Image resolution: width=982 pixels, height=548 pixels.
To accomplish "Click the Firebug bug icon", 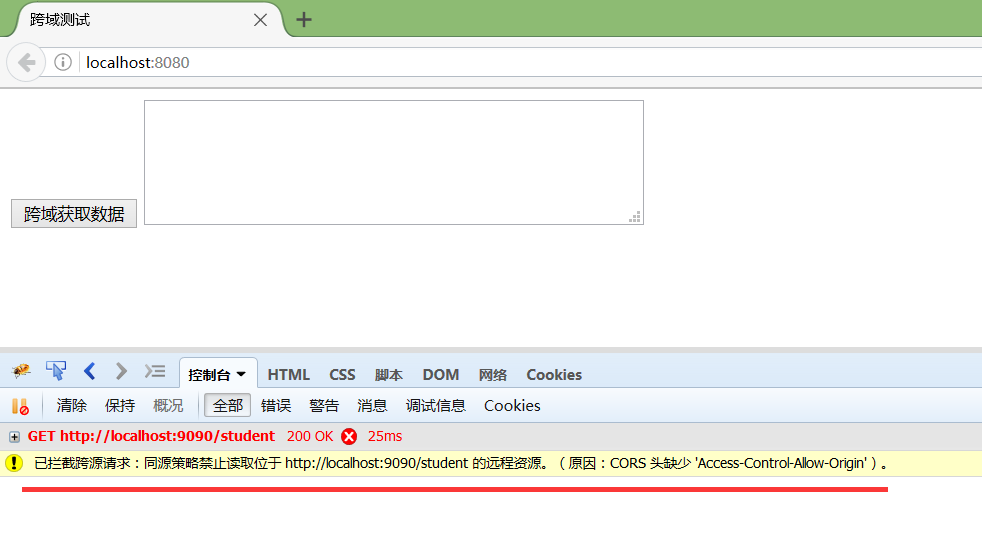I will coord(21,371).
